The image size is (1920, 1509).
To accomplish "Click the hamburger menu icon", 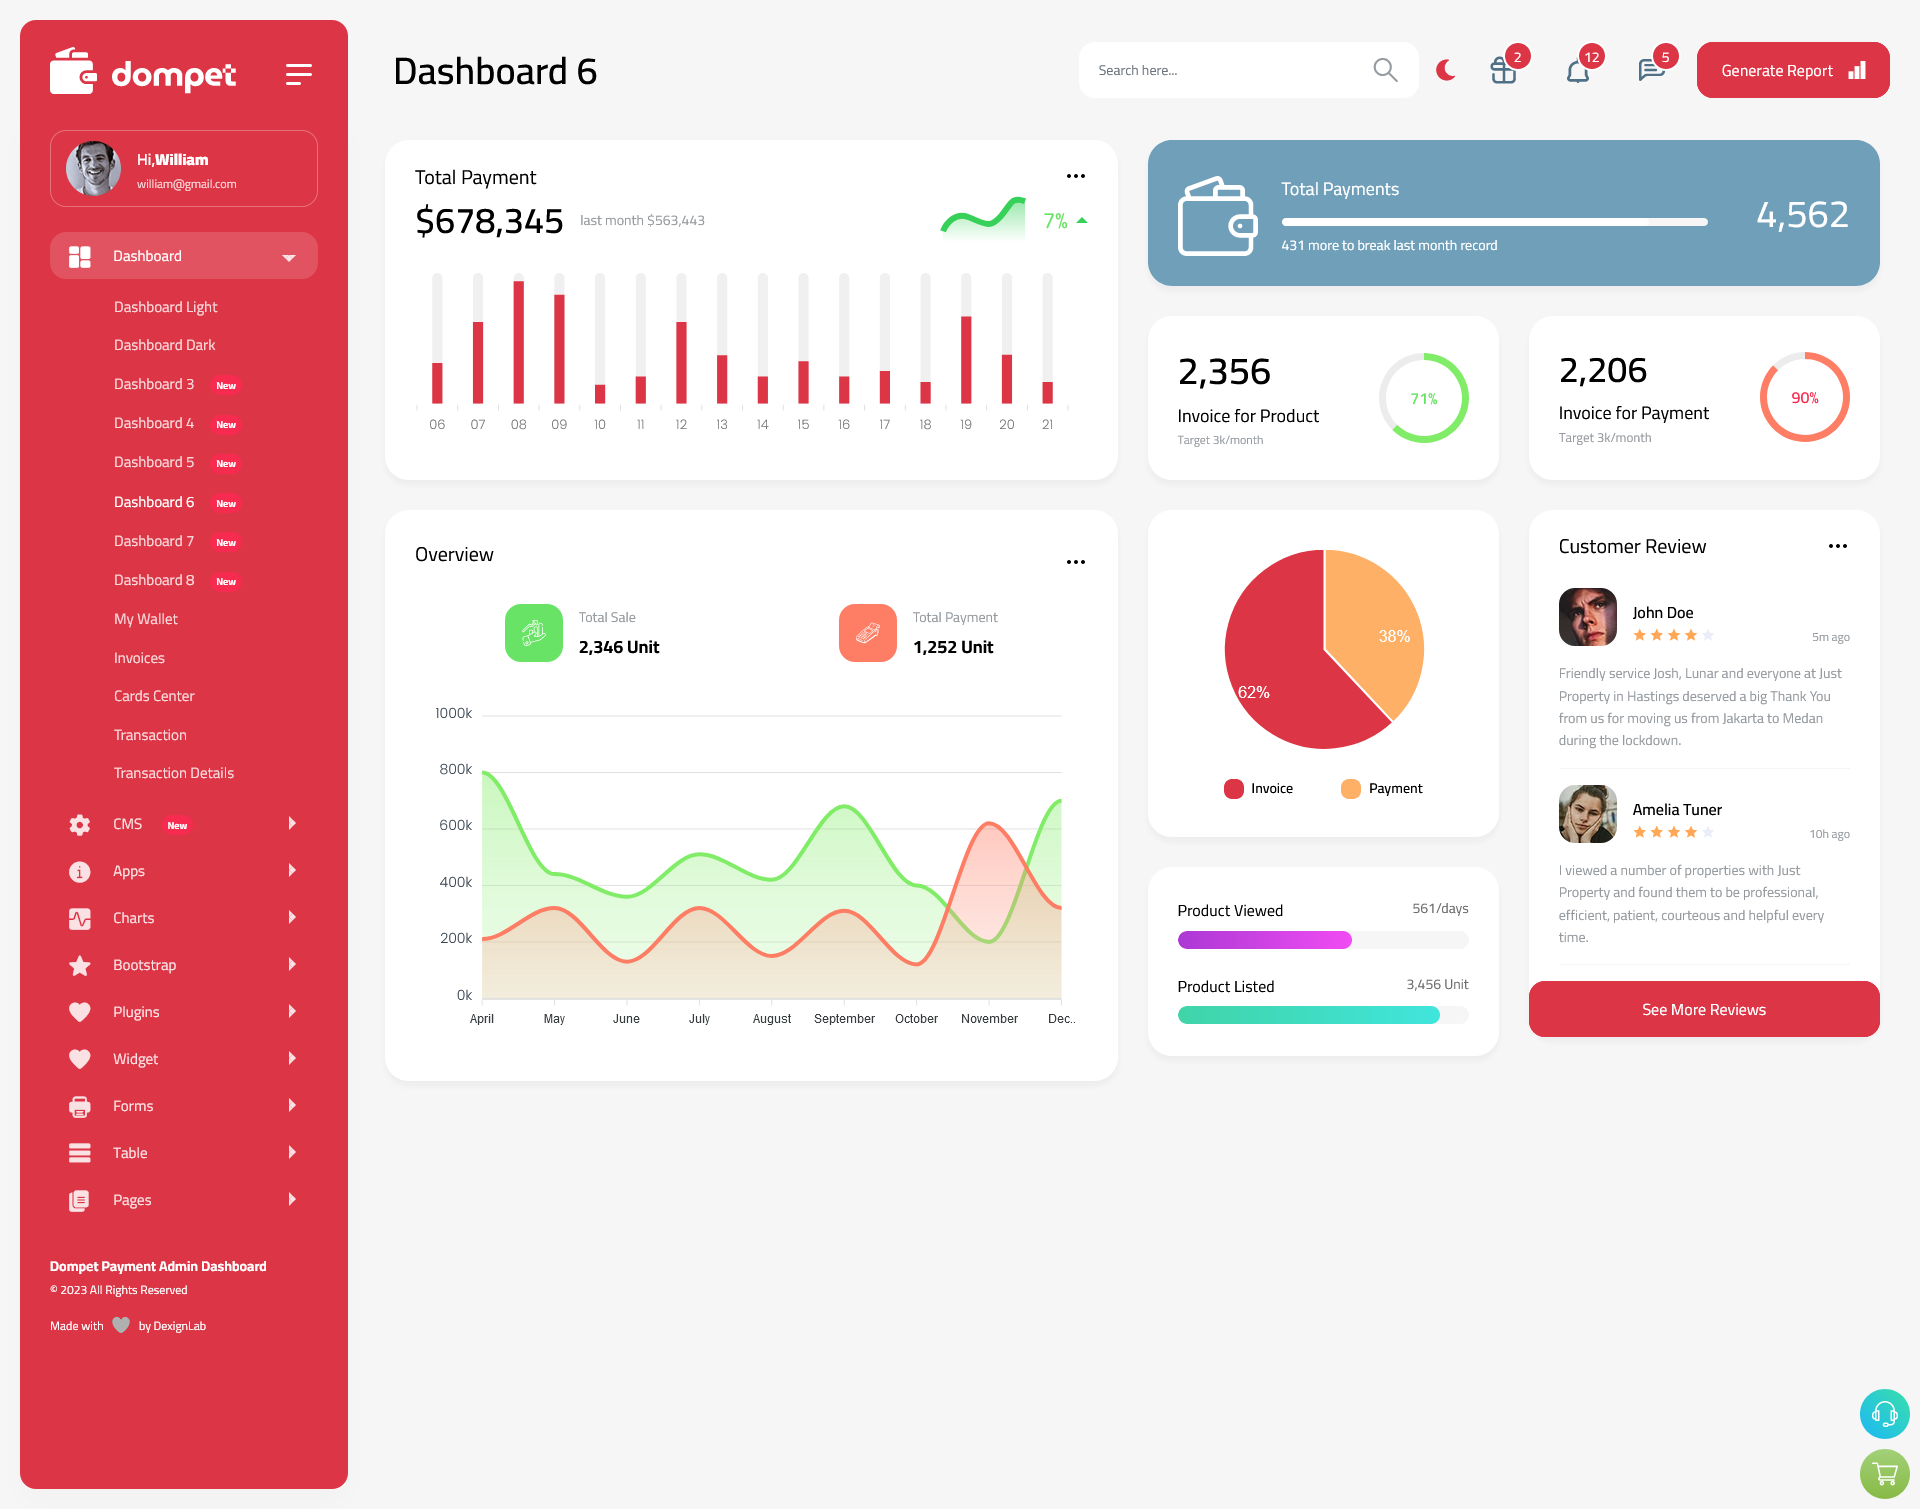I will click(x=299, y=73).
